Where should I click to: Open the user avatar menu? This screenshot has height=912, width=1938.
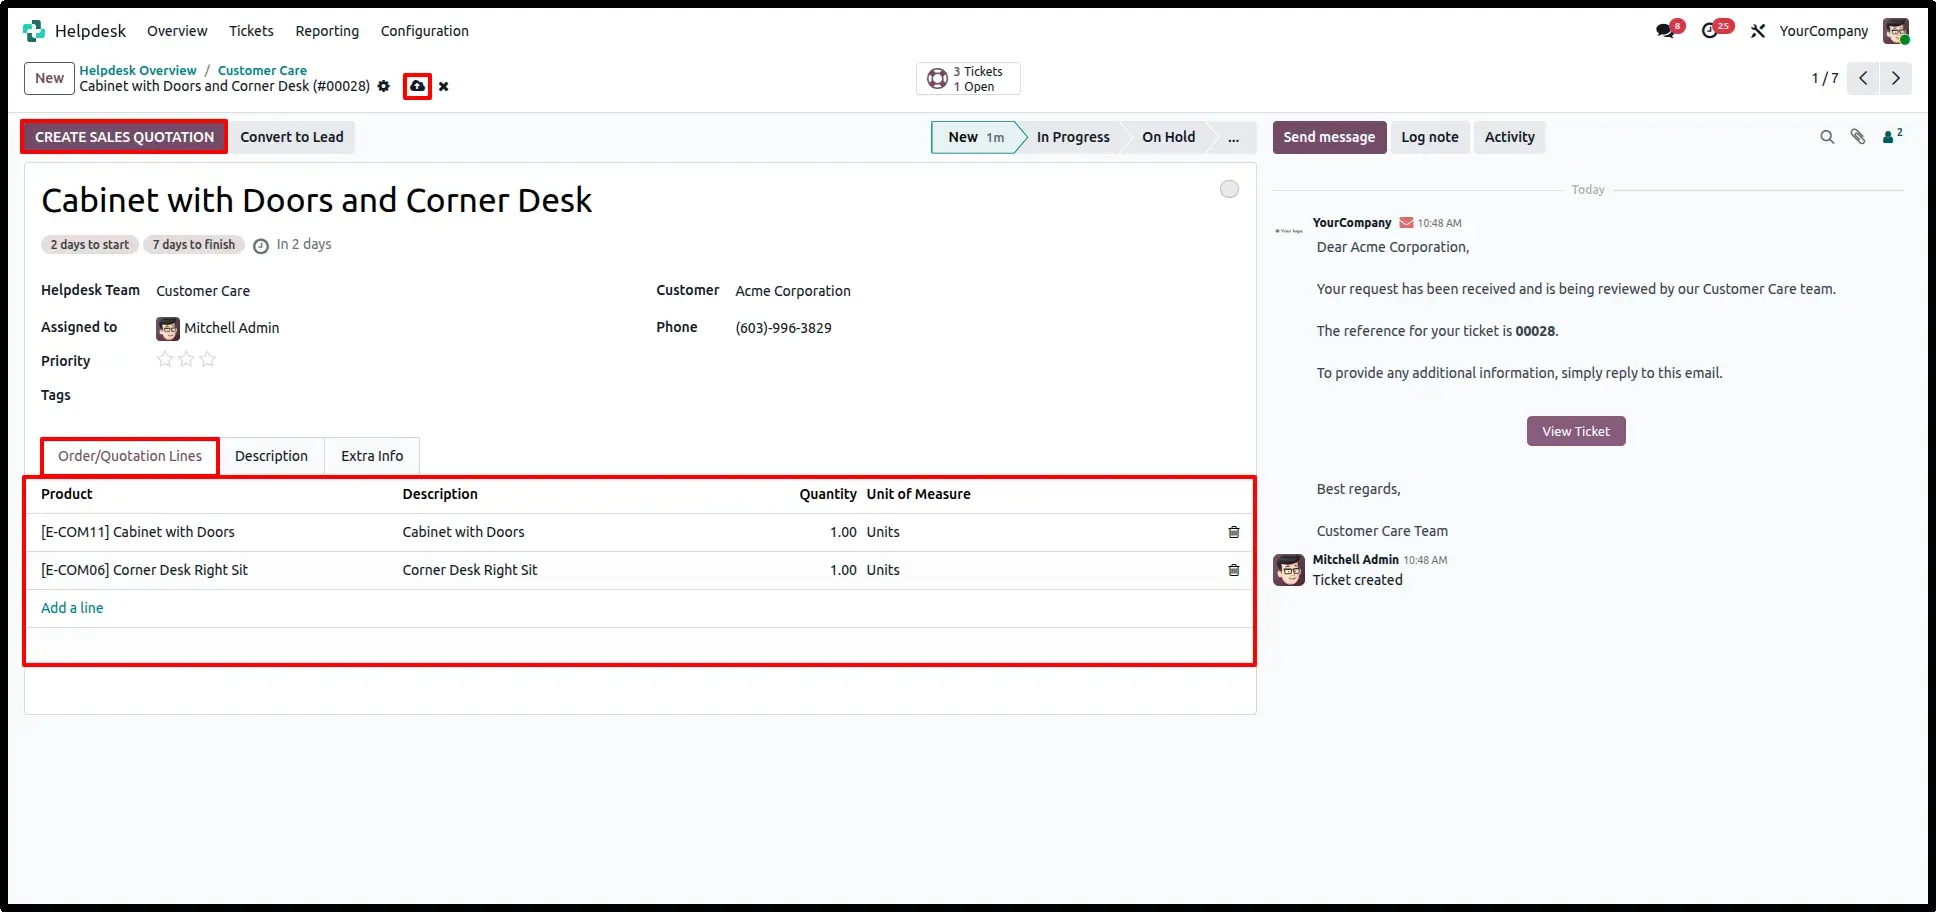click(1895, 31)
